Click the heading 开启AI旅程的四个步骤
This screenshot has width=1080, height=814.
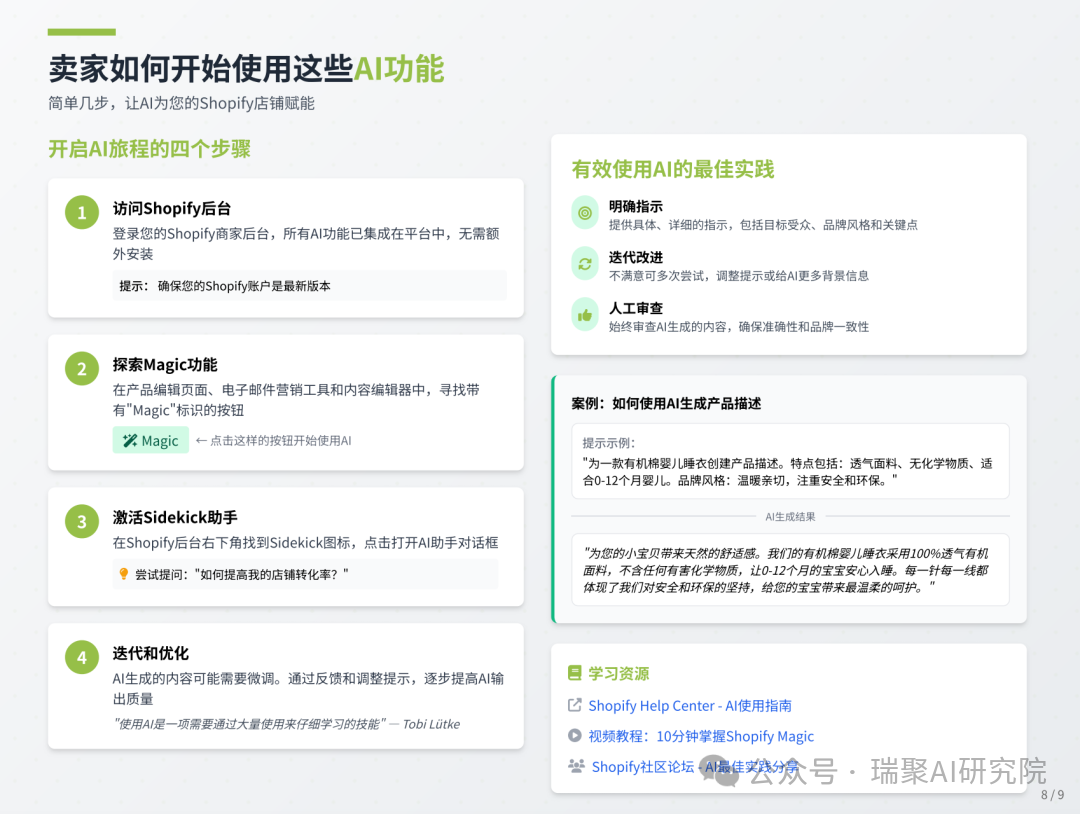[149, 149]
